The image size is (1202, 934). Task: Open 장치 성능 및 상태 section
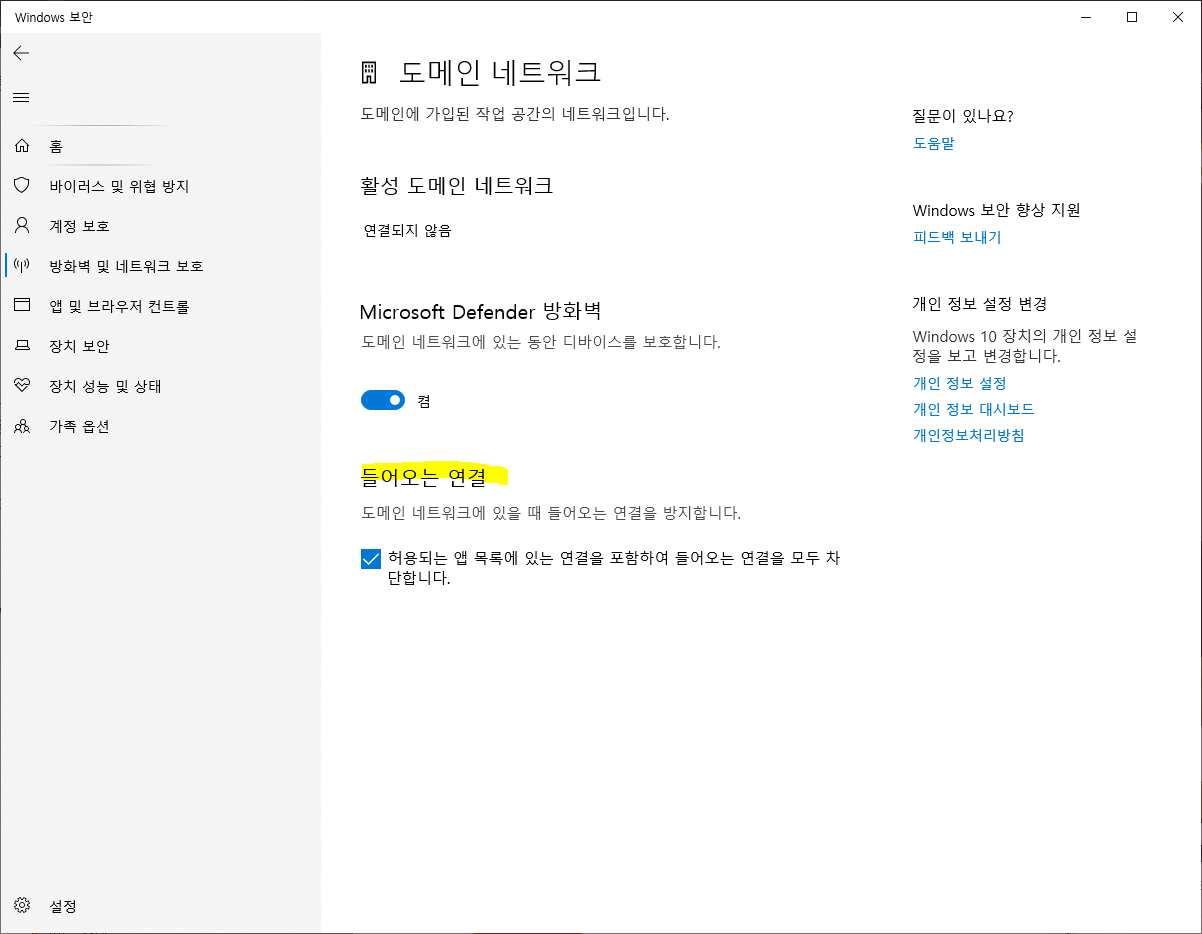point(105,386)
